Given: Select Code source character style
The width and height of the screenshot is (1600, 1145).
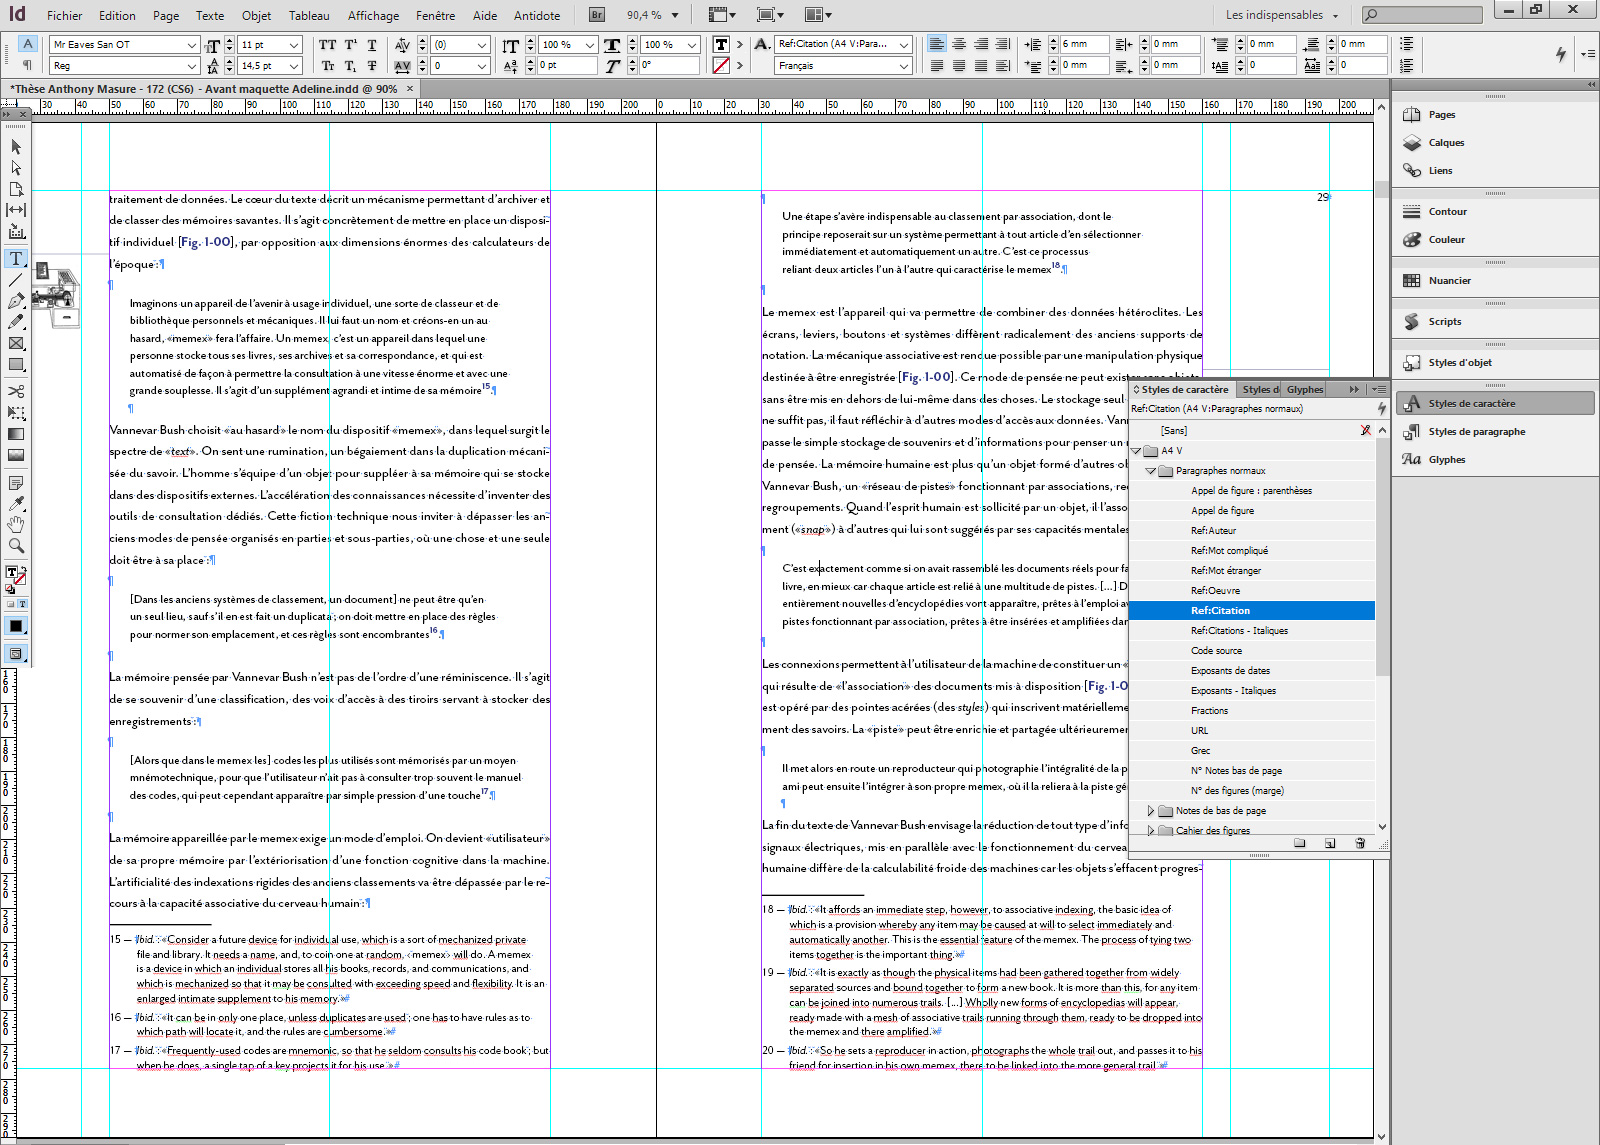Looking at the screenshot, I should tap(1252, 651).
